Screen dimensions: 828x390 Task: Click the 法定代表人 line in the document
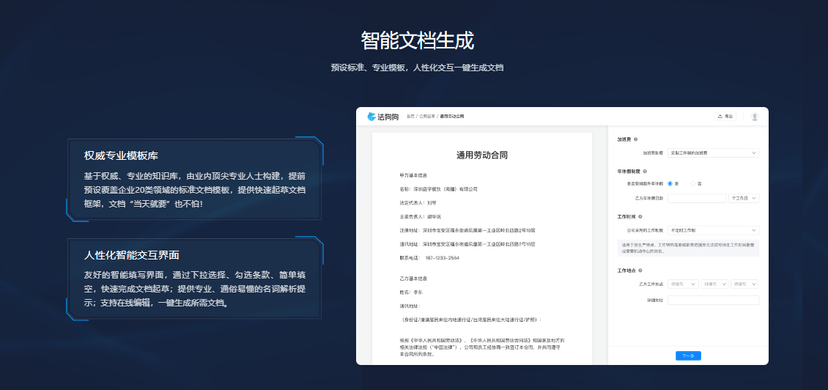point(418,203)
